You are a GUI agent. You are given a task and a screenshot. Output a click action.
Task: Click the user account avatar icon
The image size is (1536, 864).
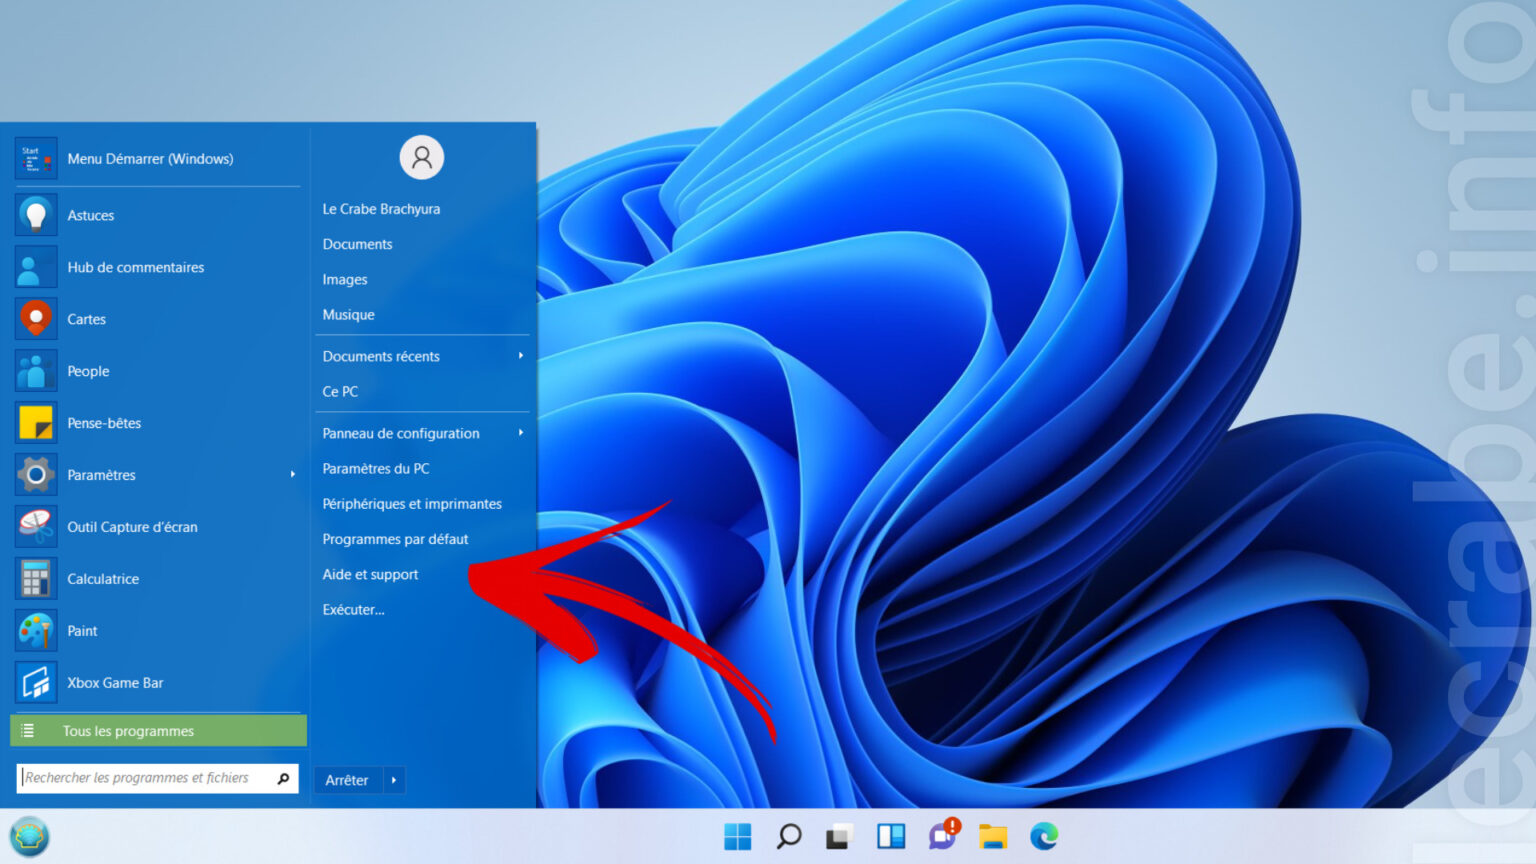(422, 157)
